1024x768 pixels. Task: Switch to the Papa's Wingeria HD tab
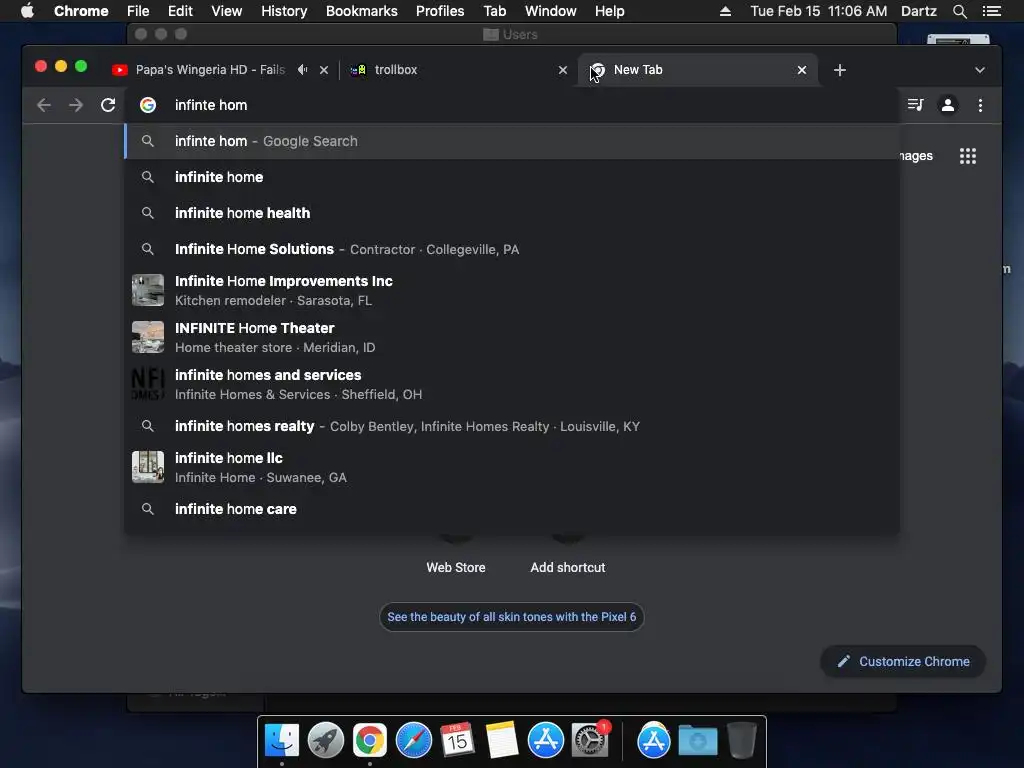(209, 70)
